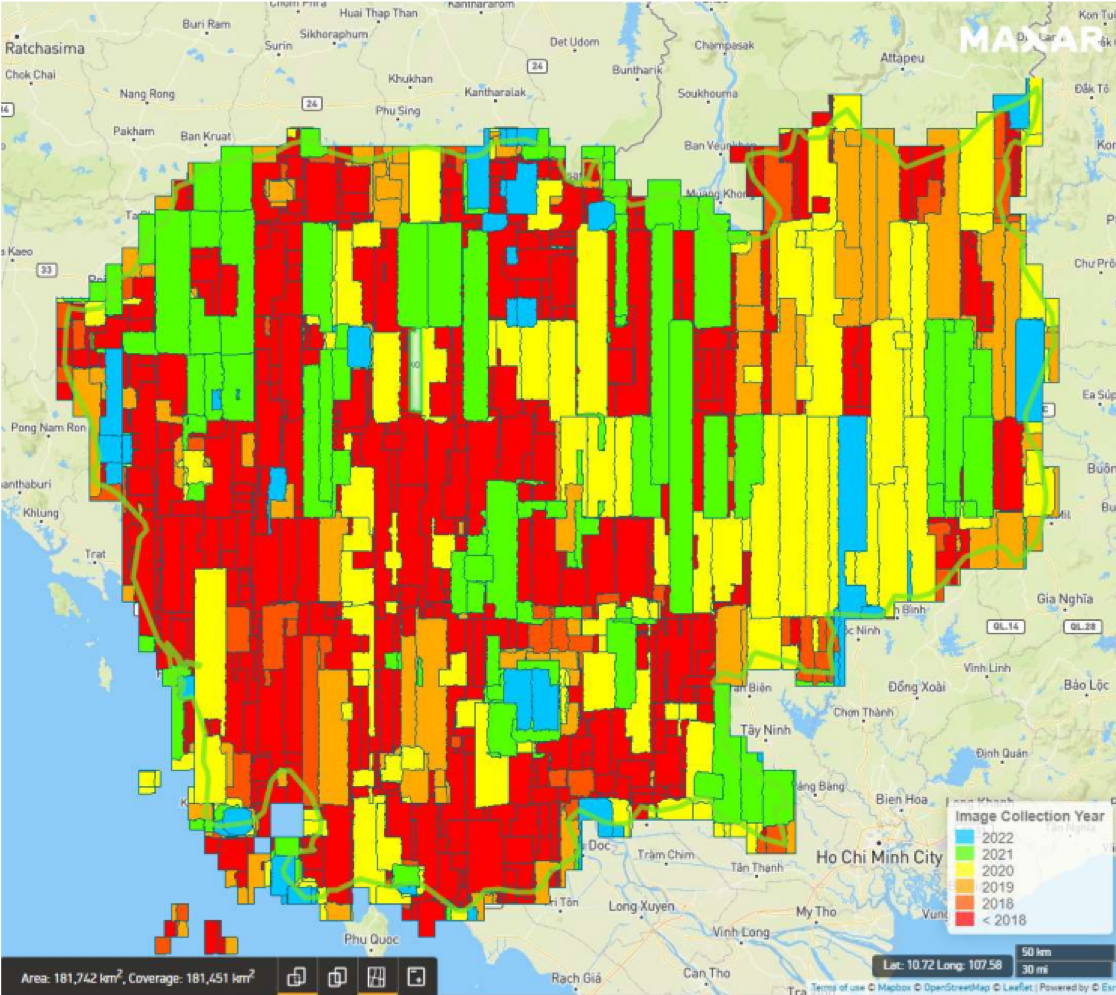
Task: Click the 'Image Collection Year' legend title
Action: click(x=1029, y=816)
